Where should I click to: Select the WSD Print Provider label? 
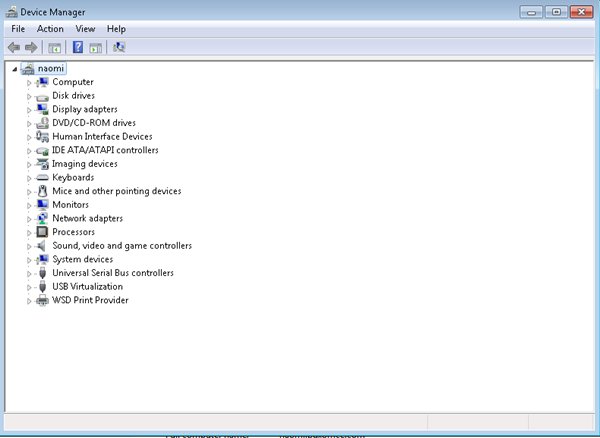(x=90, y=300)
